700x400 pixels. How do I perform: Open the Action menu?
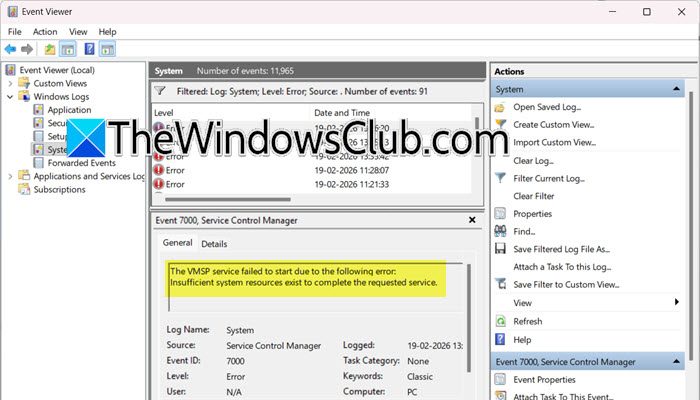(x=45, y=32)
